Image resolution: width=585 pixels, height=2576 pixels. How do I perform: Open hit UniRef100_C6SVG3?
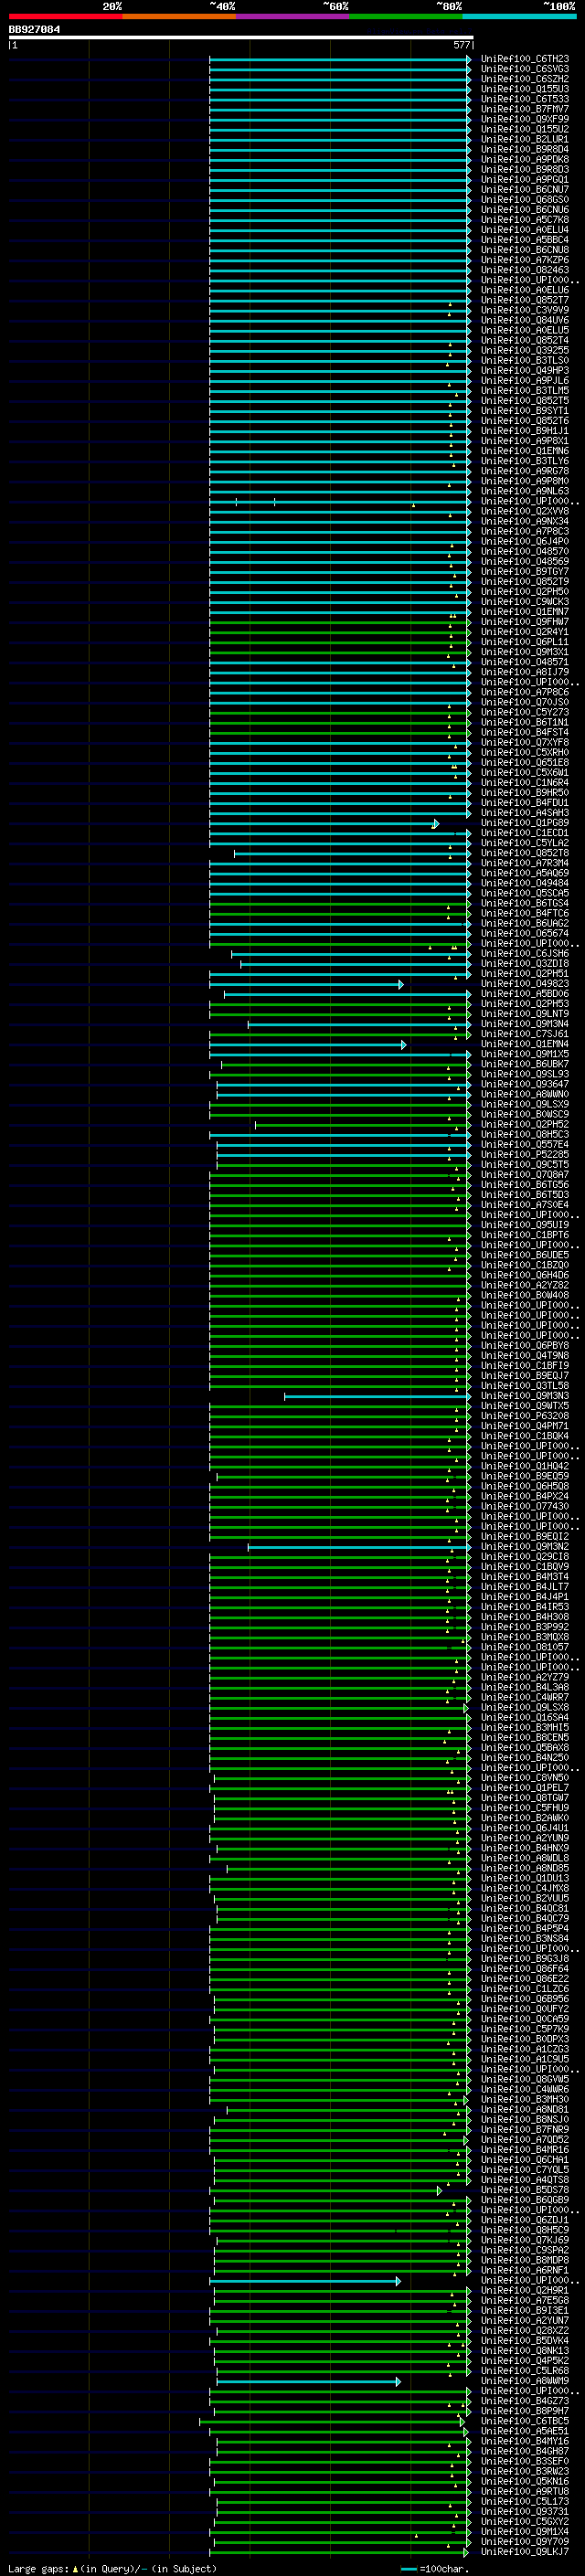pyautogui.click(x=524, y=69)
